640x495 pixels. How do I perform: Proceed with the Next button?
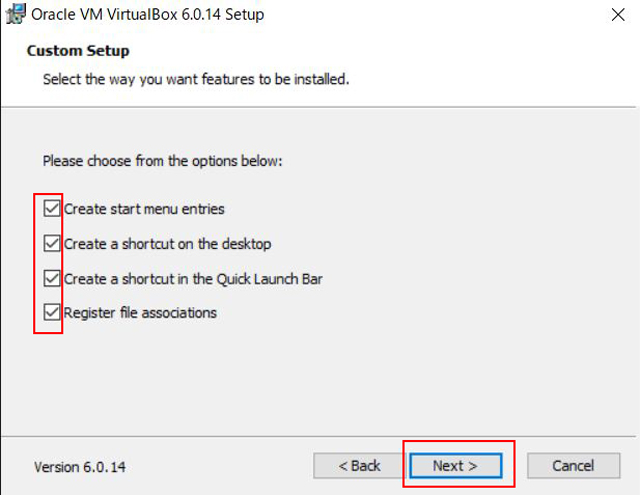(456, 466)
